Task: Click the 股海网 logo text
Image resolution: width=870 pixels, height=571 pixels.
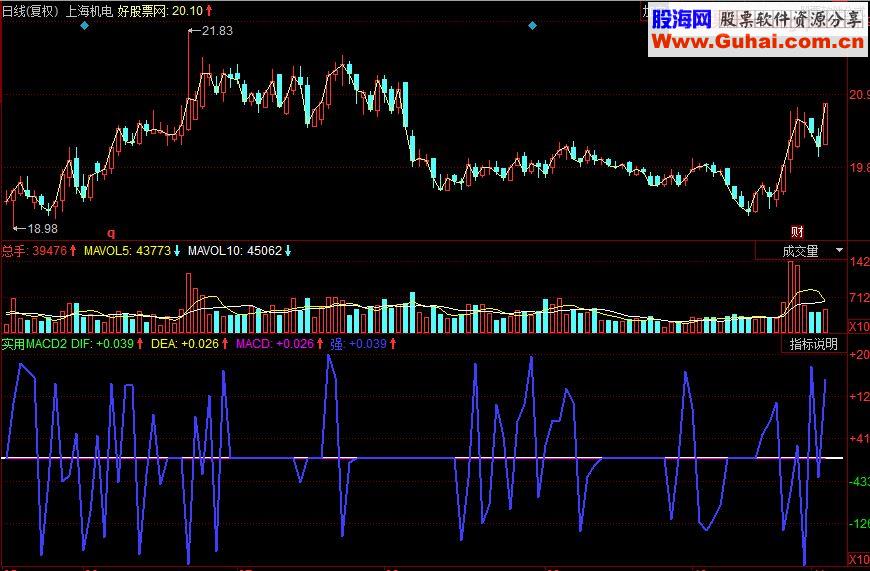Action: [x=681, y=19]
